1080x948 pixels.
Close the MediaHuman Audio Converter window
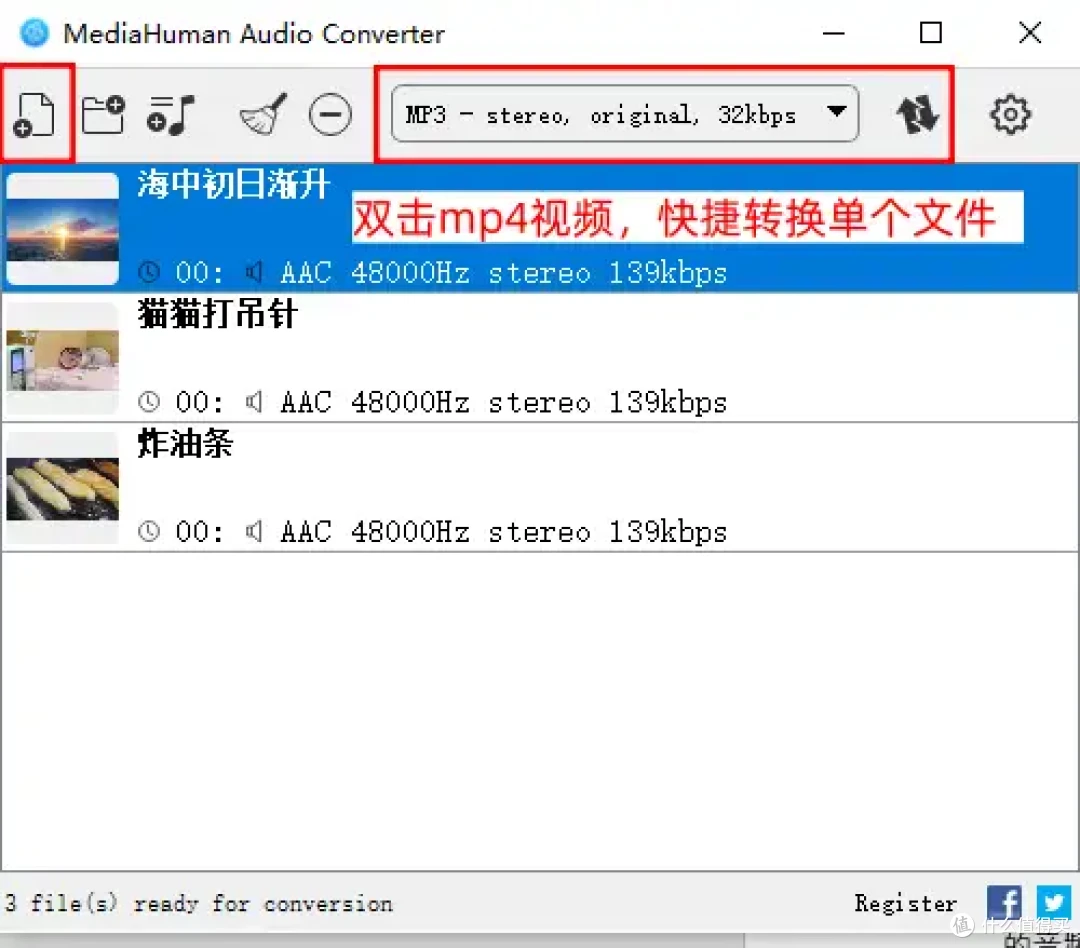pos(1030,32)
